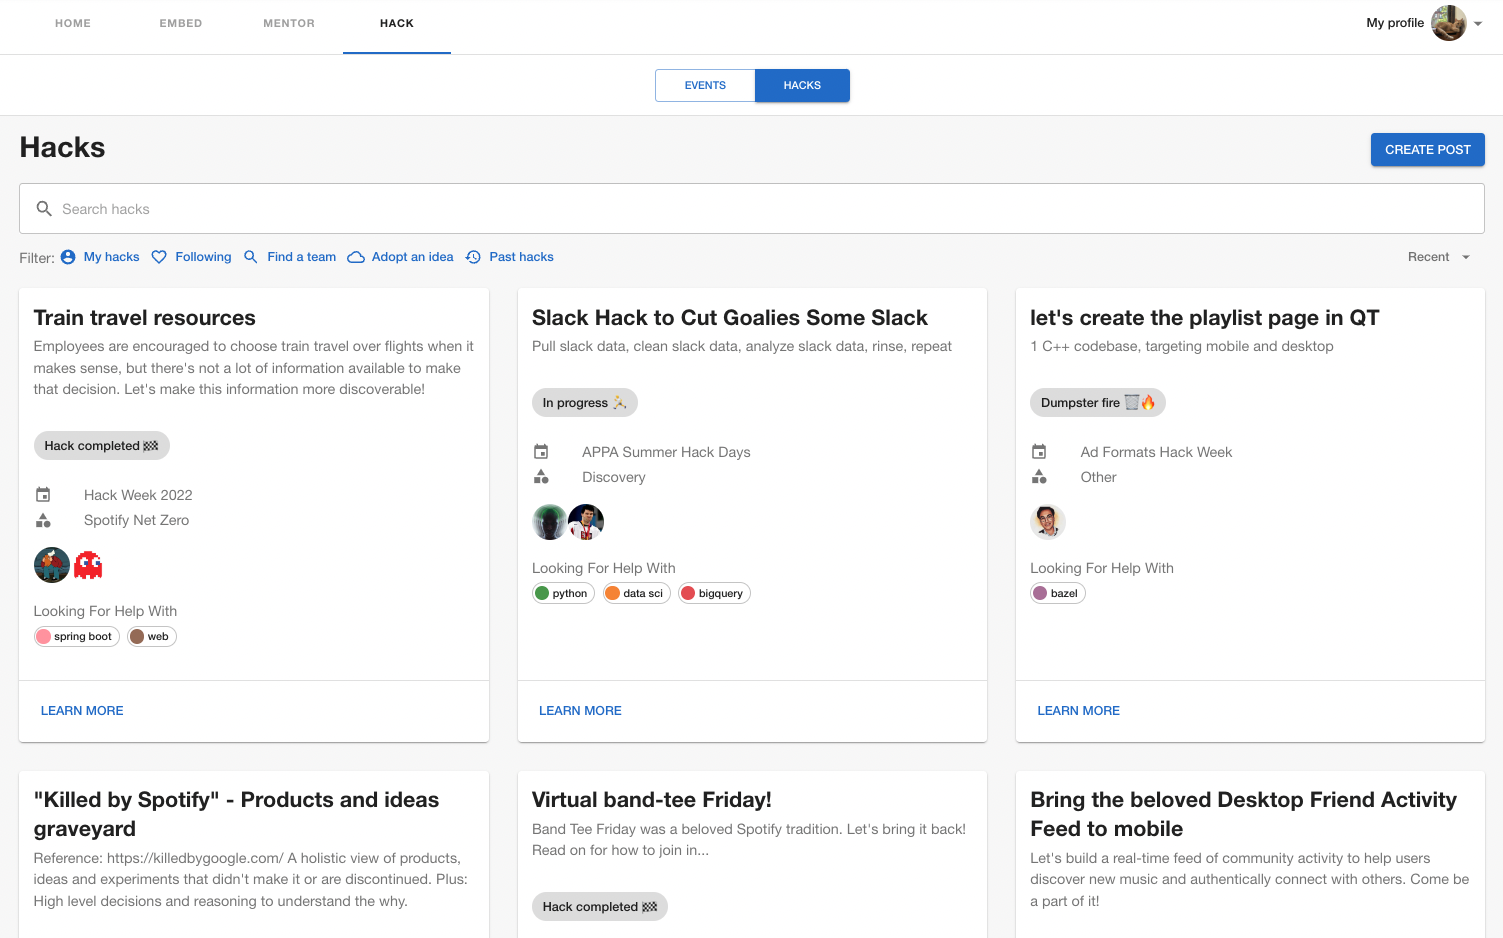
Task: Filter by Following
Action: pos(191,257)
